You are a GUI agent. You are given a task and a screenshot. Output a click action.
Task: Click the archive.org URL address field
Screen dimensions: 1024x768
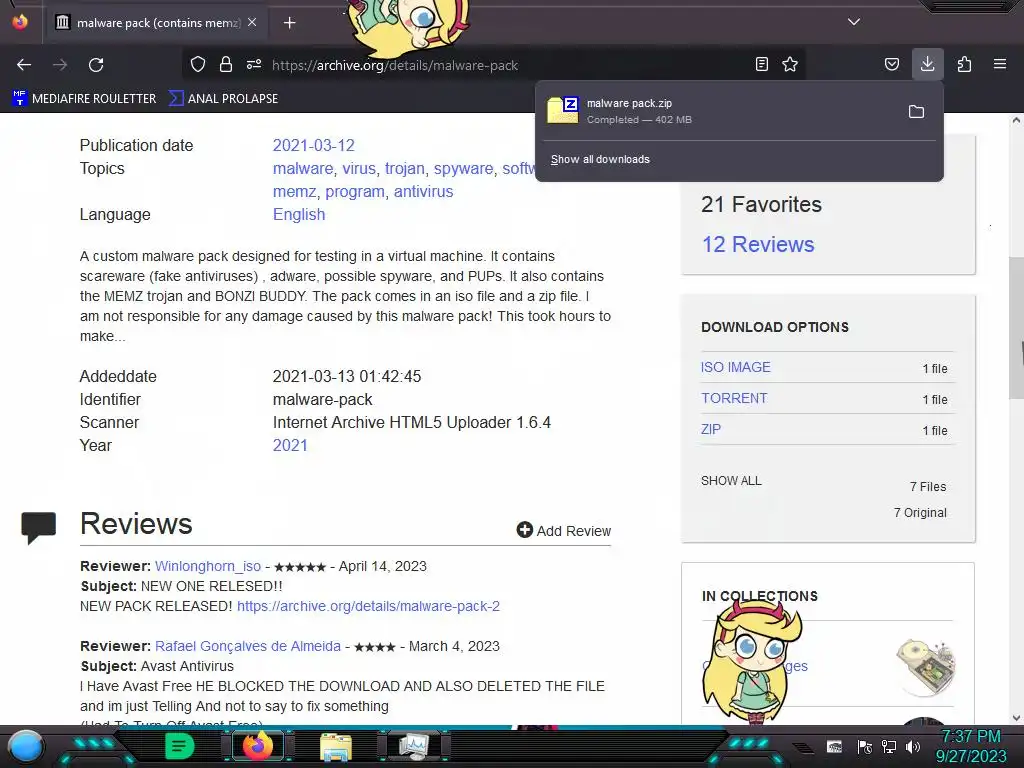(x=394, y=65)
